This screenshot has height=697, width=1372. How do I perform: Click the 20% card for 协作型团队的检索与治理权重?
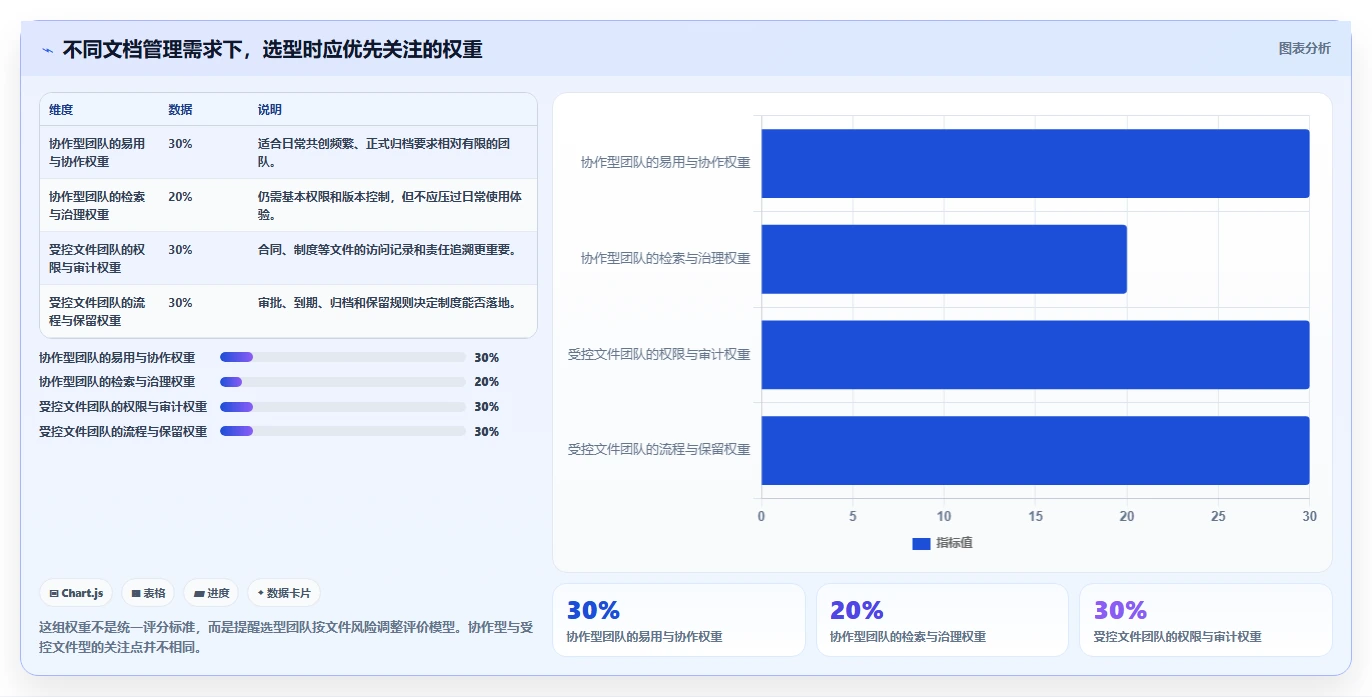coord(942,620)
